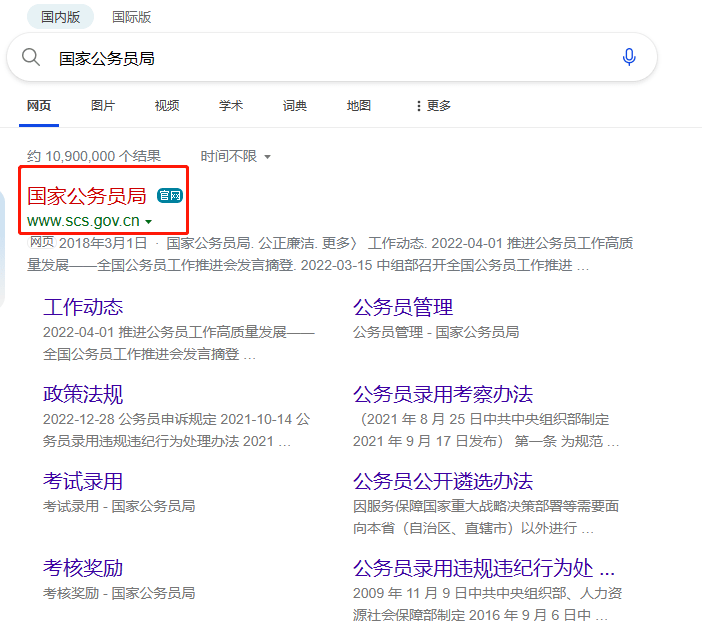This screenshot has width=702, height=627.
Task: Start voice search with microphone icon
Action: coord(629,57)
